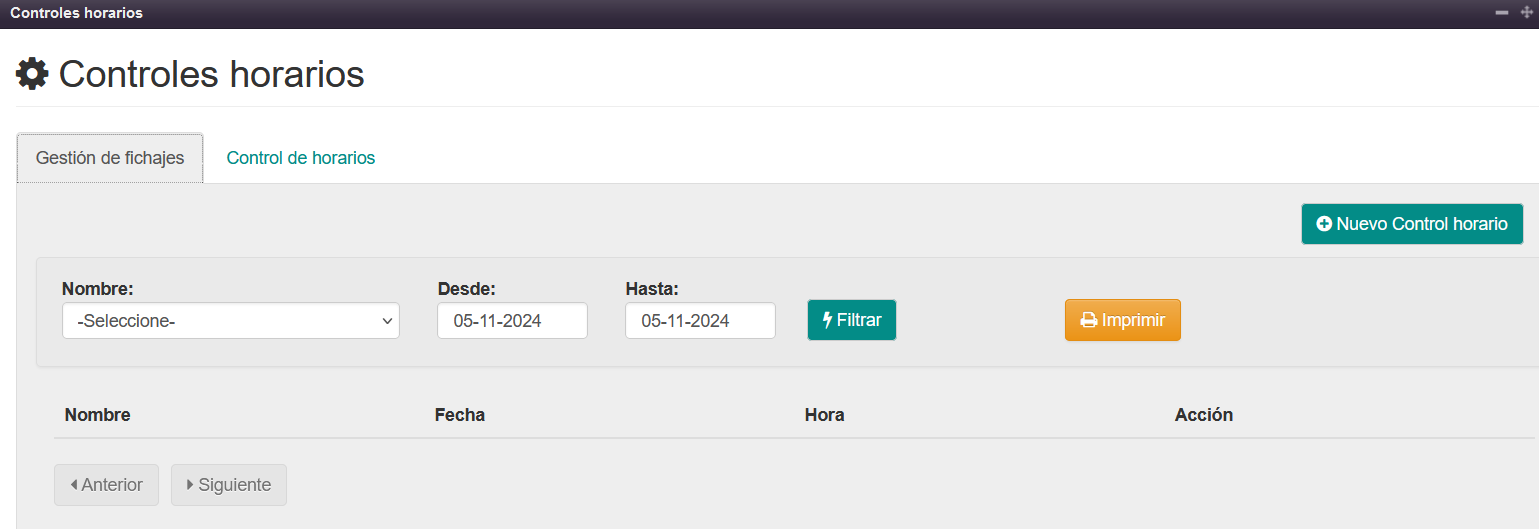
Task: Click the plus icon on Nuevo Control horario
Action: pos(1324,224)
